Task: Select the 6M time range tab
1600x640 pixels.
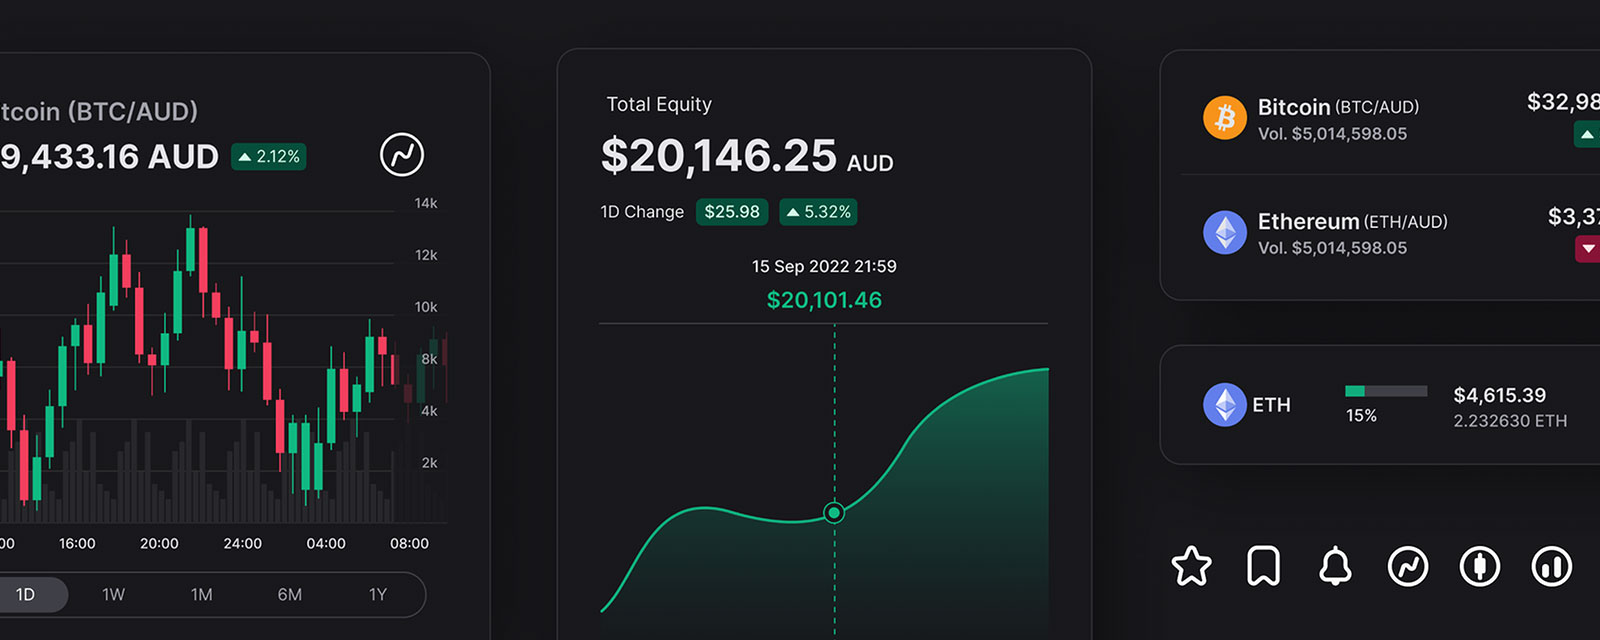Action: click(290, 594)
